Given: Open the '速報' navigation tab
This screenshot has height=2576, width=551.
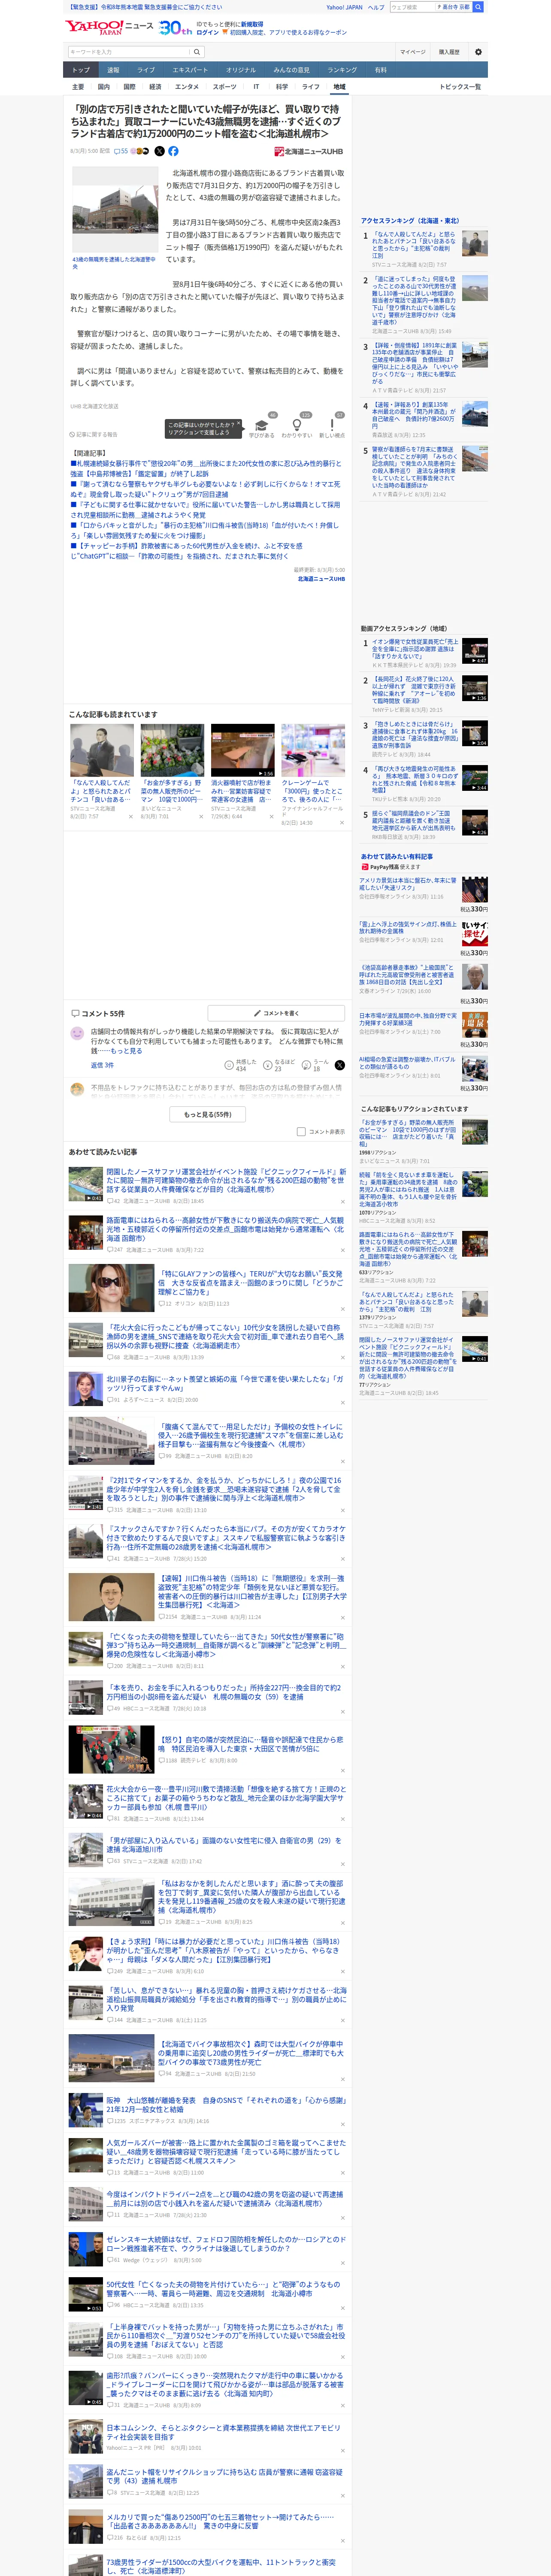Looking at the screenshot, I should click(x=113, y=70).
